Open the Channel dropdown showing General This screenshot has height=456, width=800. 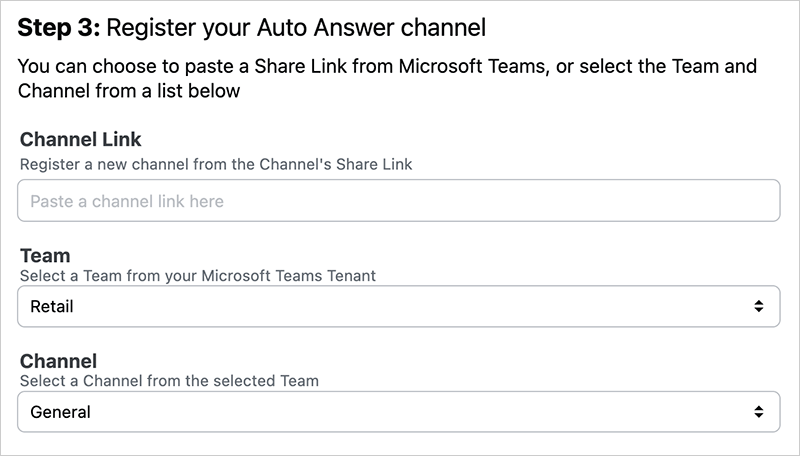[x=398, y=411]
